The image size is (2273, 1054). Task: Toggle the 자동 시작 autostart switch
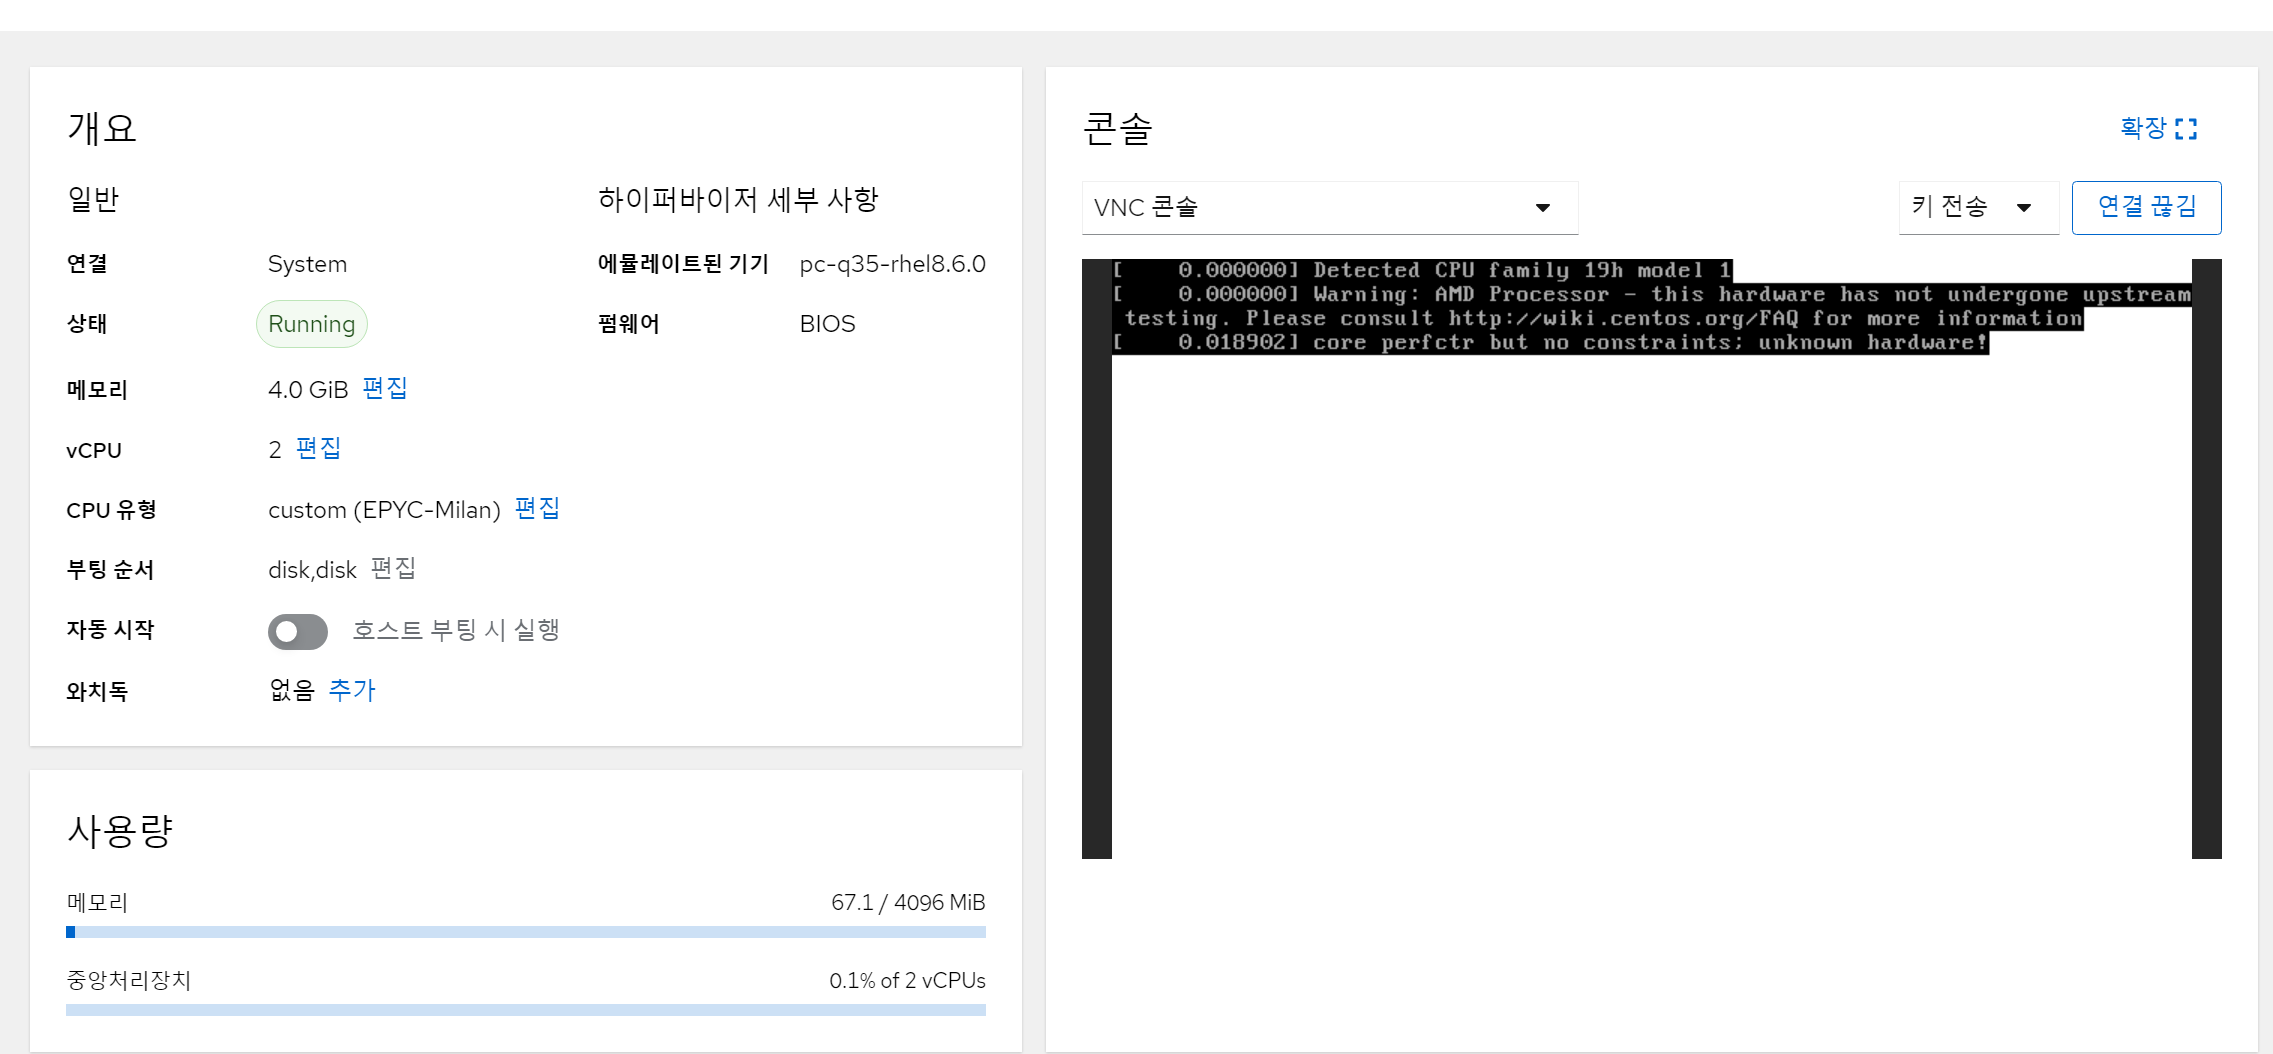(298, 631)
